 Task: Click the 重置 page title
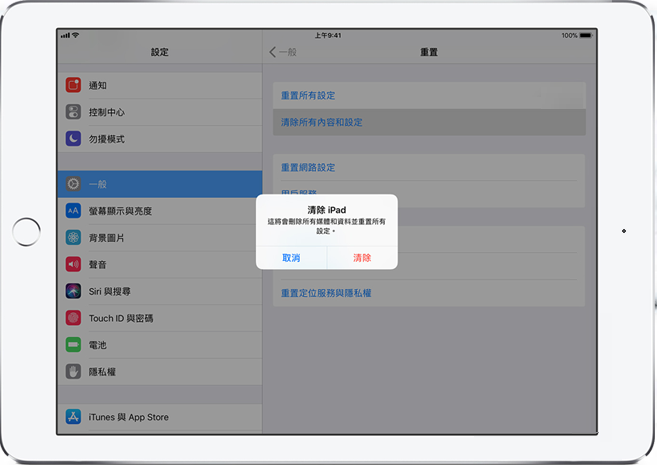click(x=429, y=52)
